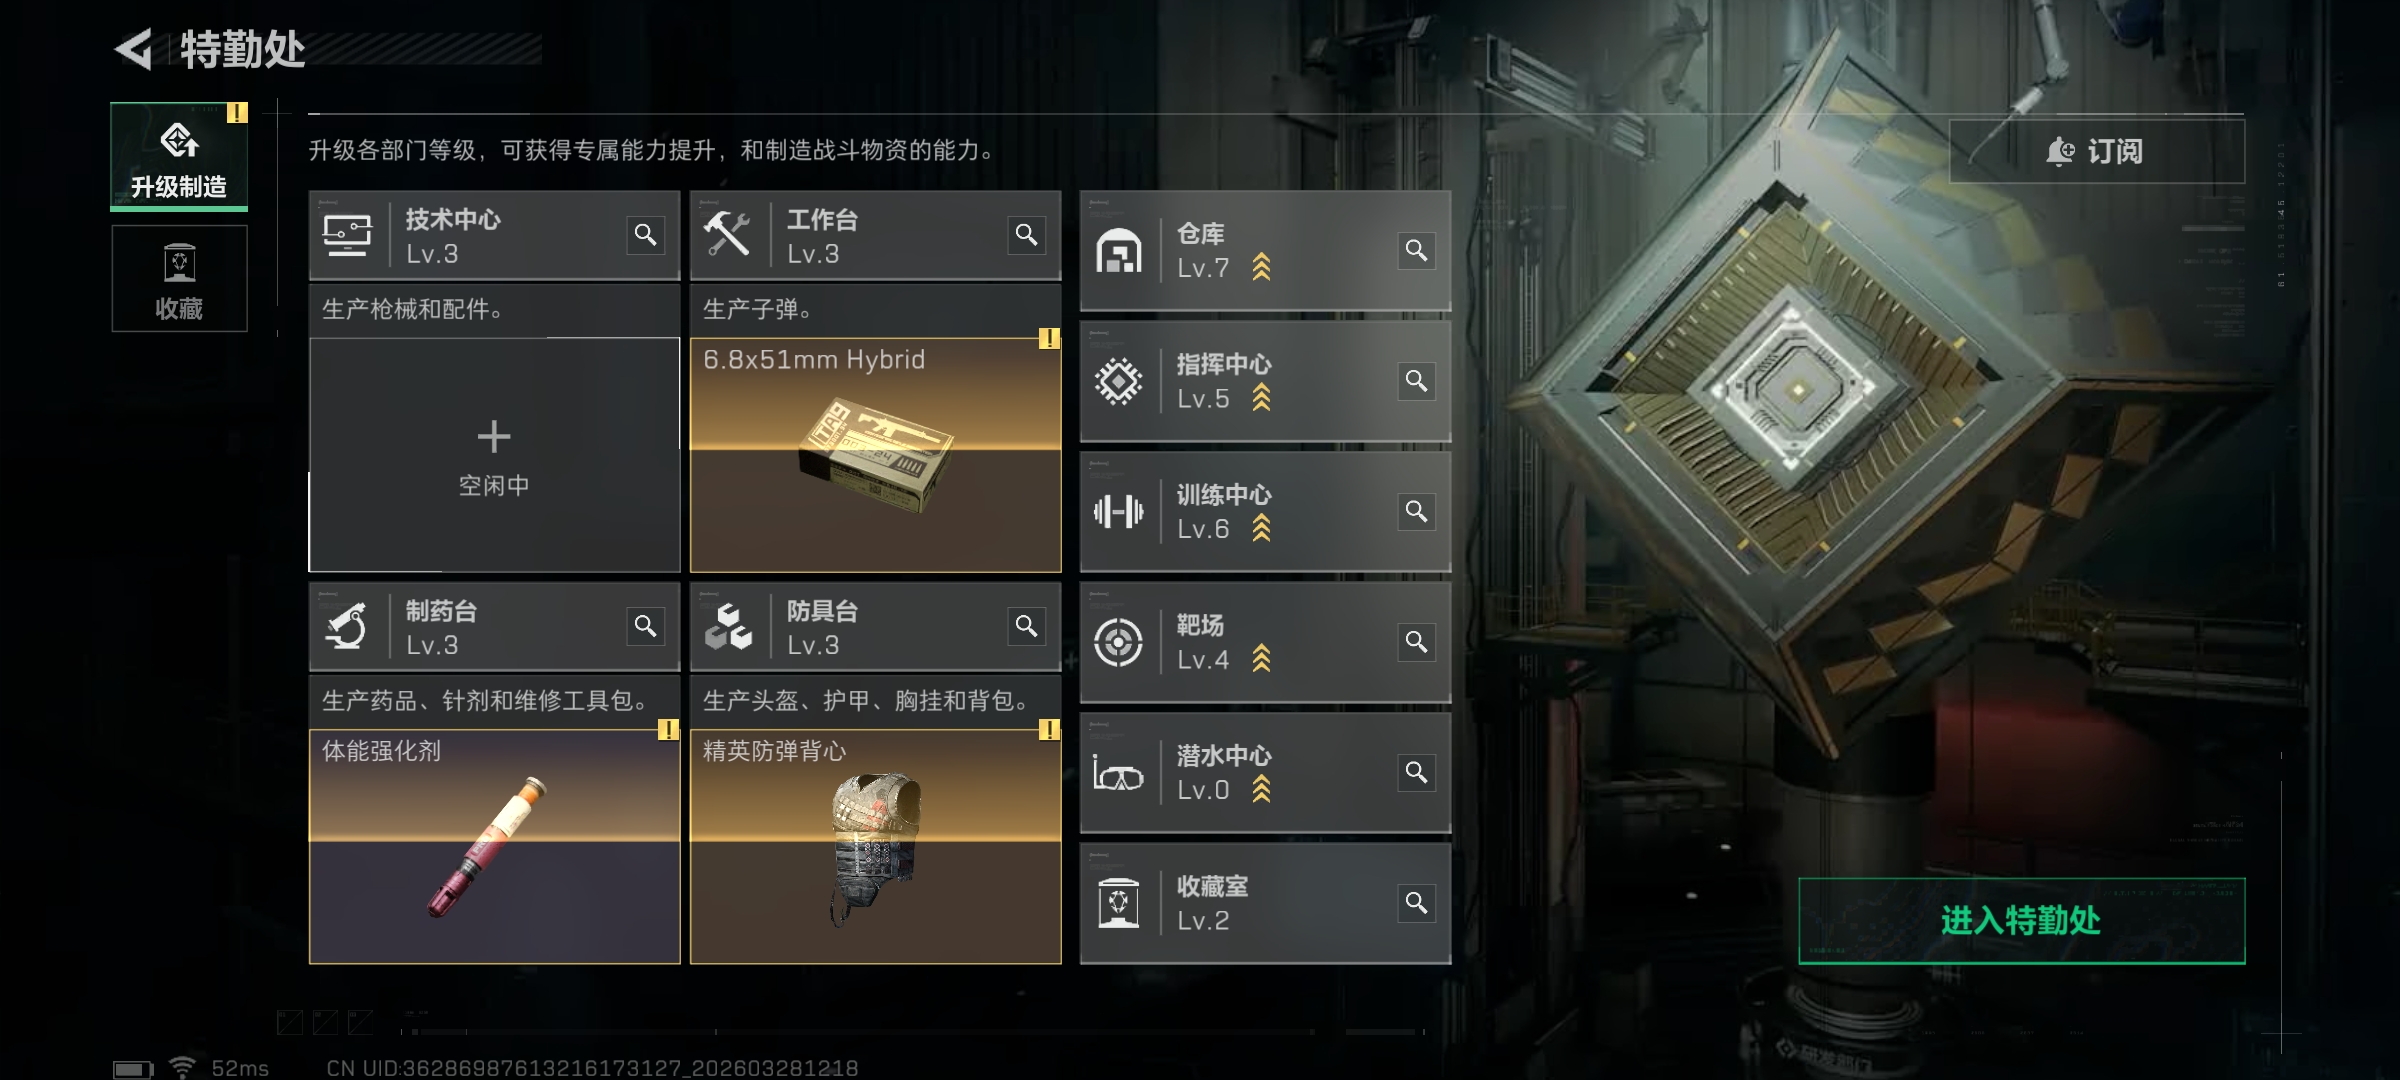Open the 体能强化剂 production item
This screenshot has height=1080, width=2400.
click(x=494, y=847)
